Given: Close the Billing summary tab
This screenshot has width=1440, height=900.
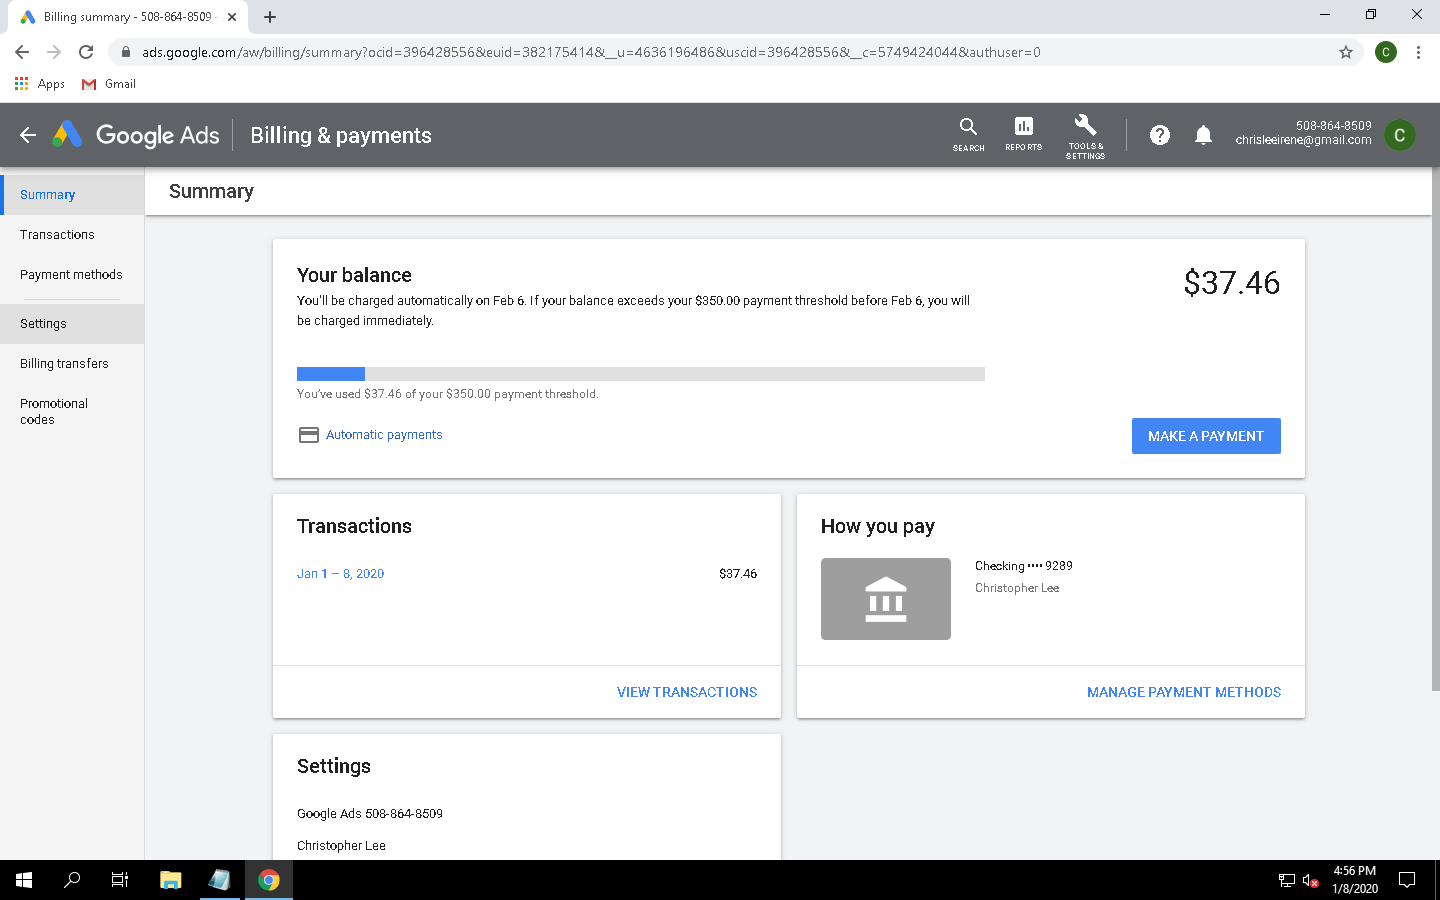Looking at the screenshot, I should [x=232, y=17].
